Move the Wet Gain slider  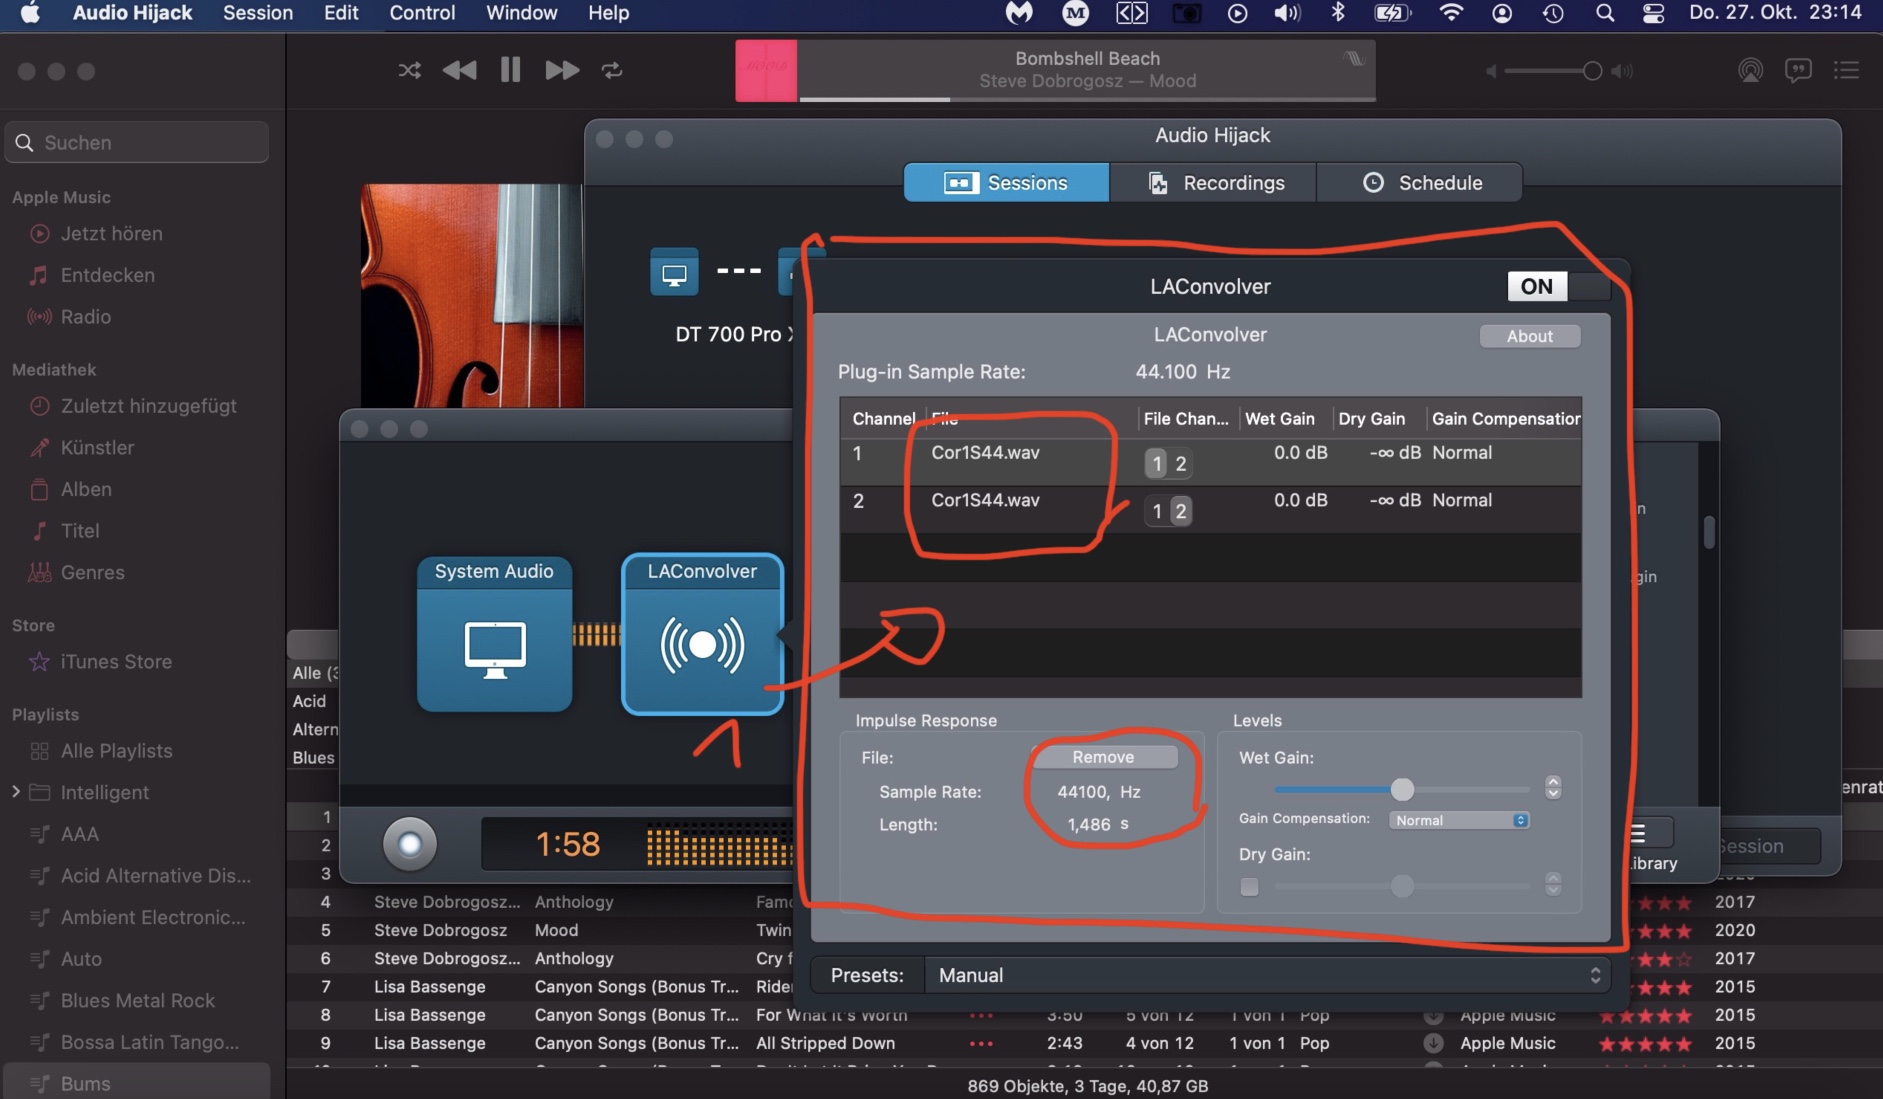click(1402, 789)
